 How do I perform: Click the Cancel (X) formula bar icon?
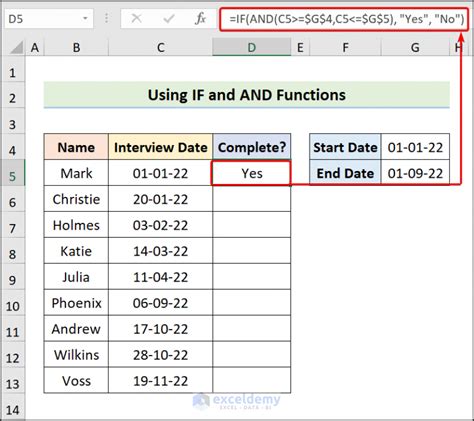[x=136, y=19]
